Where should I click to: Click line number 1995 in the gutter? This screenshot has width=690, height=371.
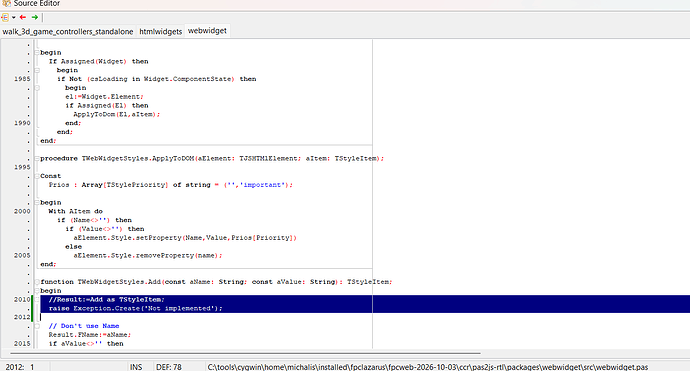[x=22, y=167]
